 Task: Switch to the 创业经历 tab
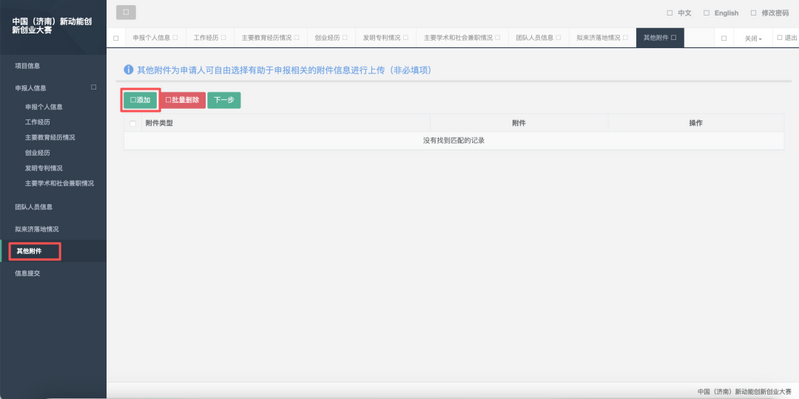[328, 38]
